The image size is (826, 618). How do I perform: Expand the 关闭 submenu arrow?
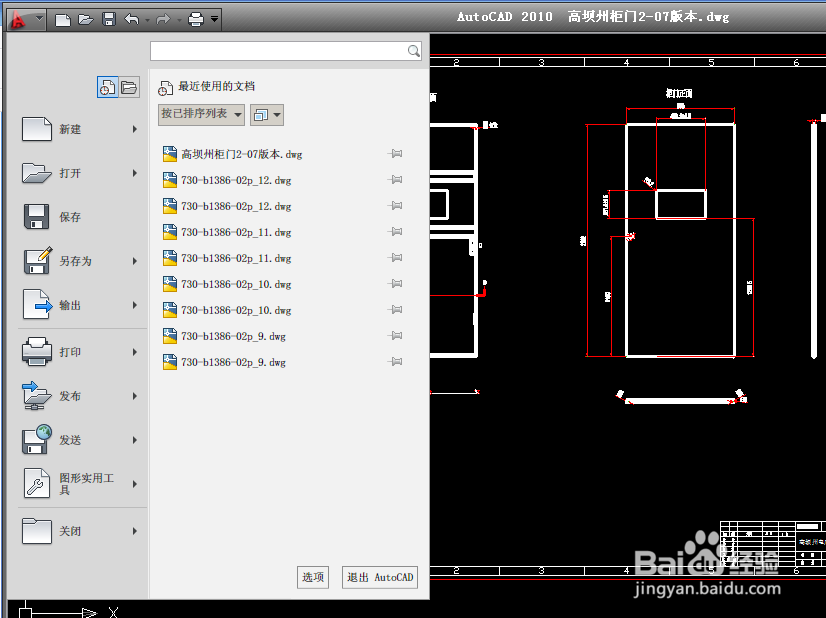[135, 531]
